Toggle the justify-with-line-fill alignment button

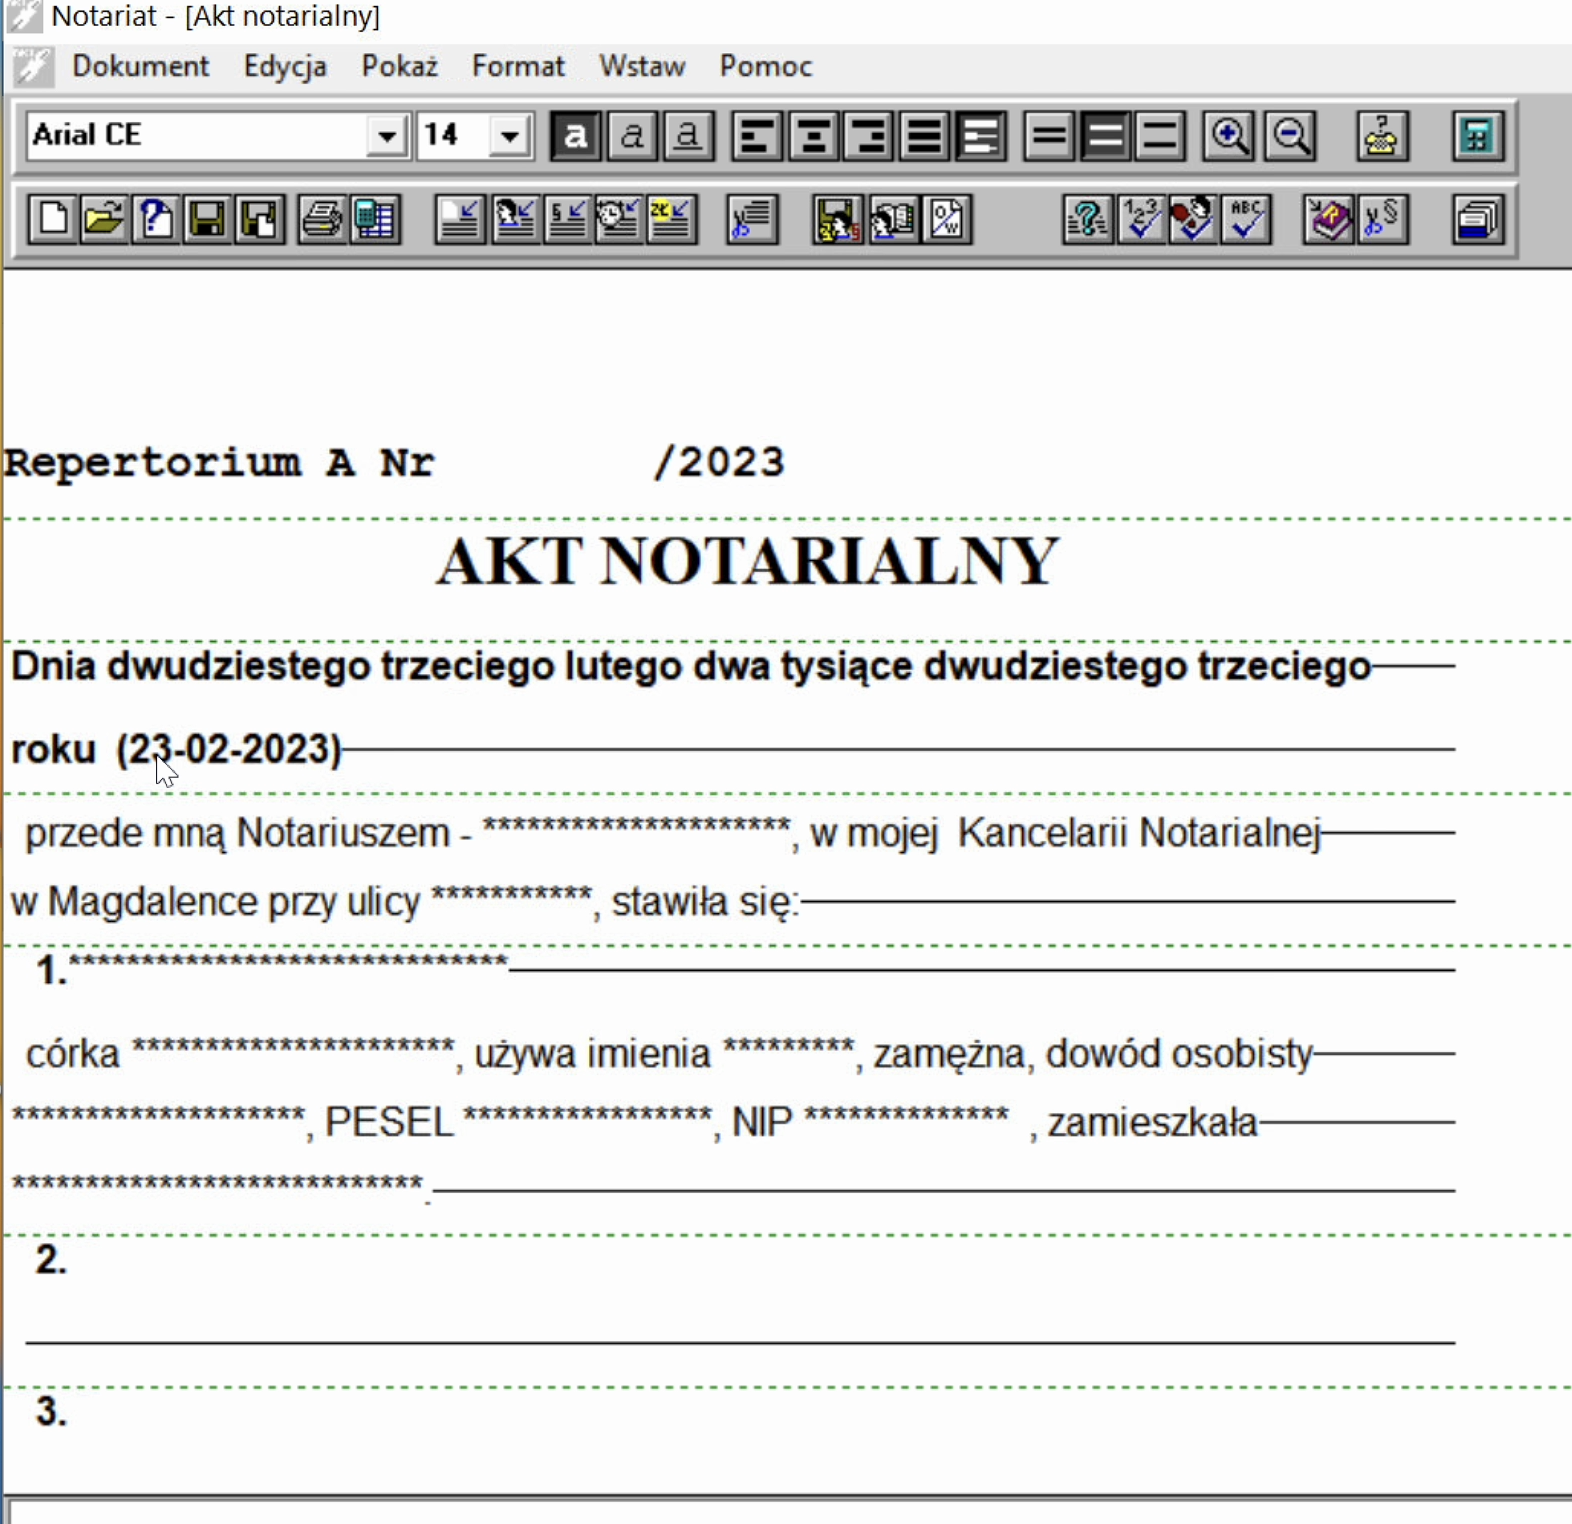[x=981, y=136]
